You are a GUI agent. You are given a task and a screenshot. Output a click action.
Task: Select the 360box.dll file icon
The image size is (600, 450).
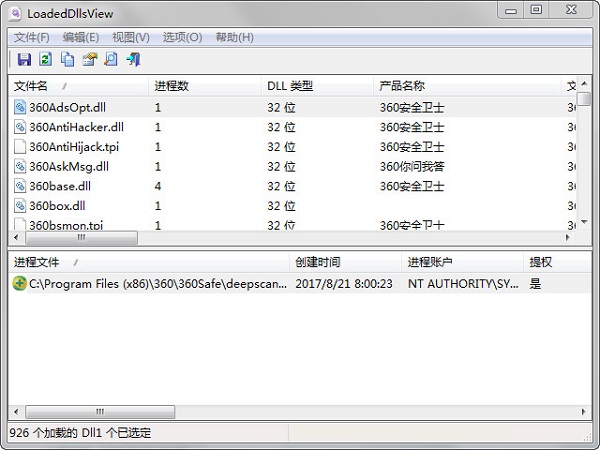(x=20, y=206)
